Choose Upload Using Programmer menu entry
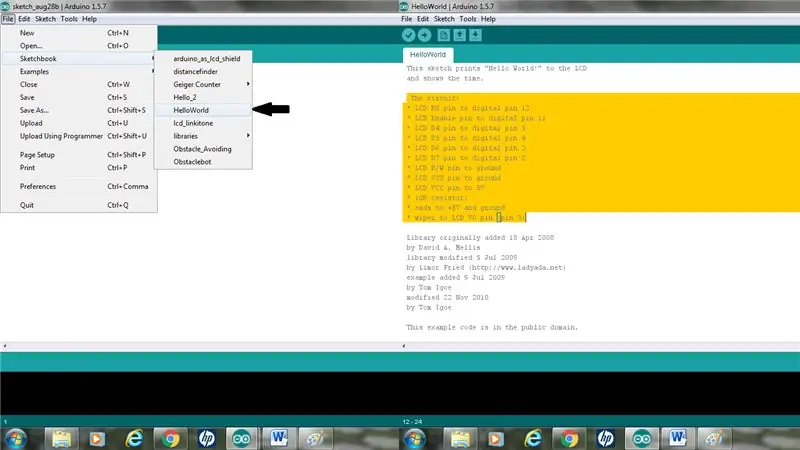Image resolution: width=800 pixels, height=450 pixels. pos(79,136)
